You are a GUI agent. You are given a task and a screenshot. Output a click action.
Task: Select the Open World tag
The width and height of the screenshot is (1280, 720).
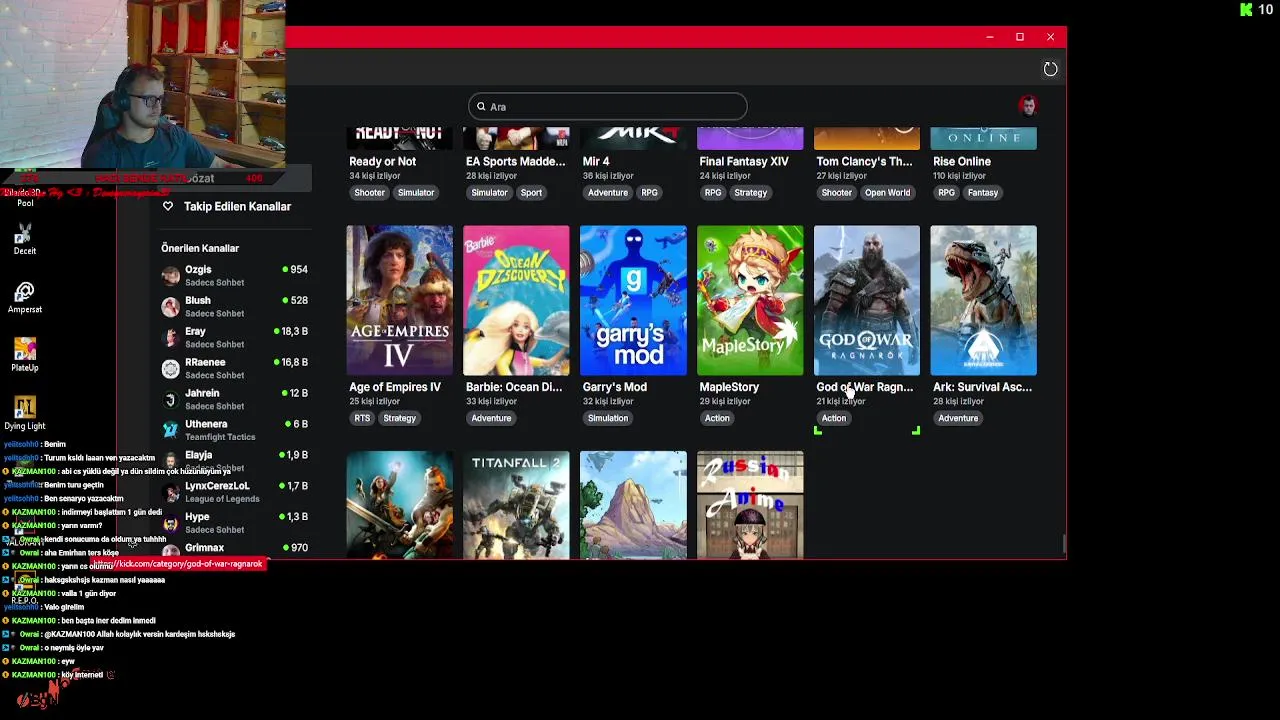[x=888, y=192]
